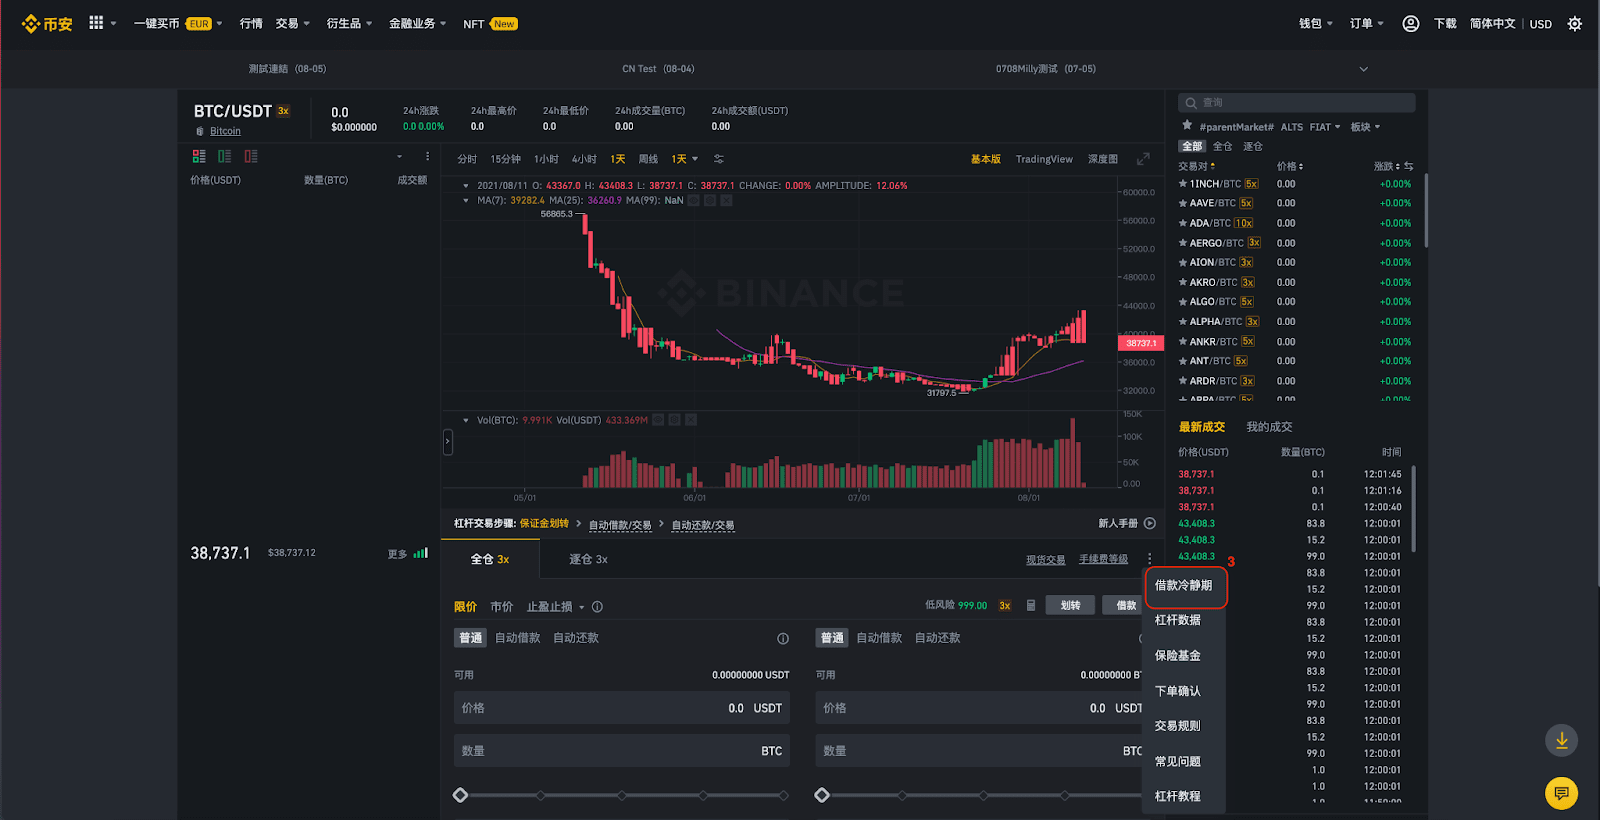Collapse left panel arrow on chart edge
The height and width of the screenshot is (820, 1600).
[x=447, y=441]
